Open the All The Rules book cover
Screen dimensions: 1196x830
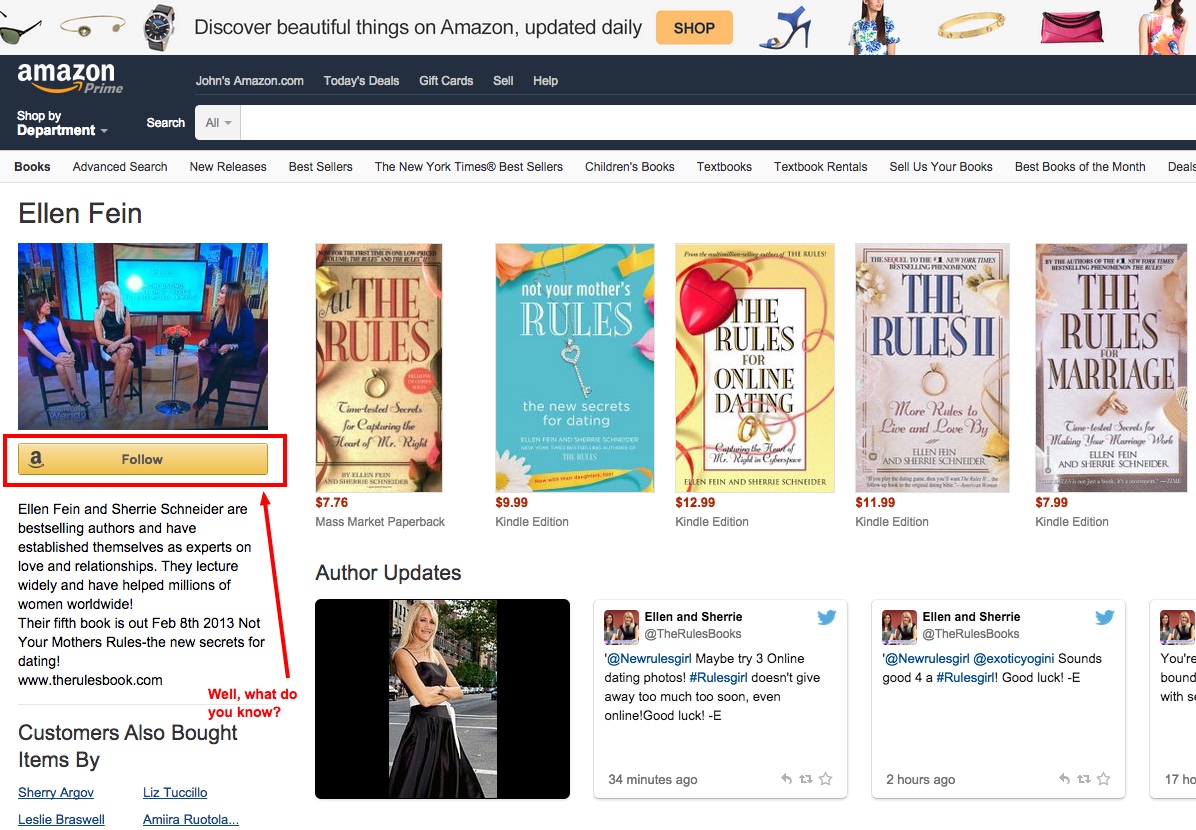pos(379,368)
